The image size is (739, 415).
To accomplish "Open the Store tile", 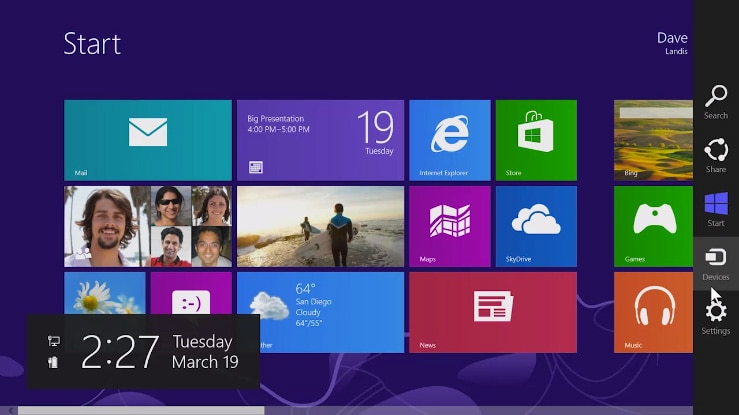I will click(x=536, y=140).
